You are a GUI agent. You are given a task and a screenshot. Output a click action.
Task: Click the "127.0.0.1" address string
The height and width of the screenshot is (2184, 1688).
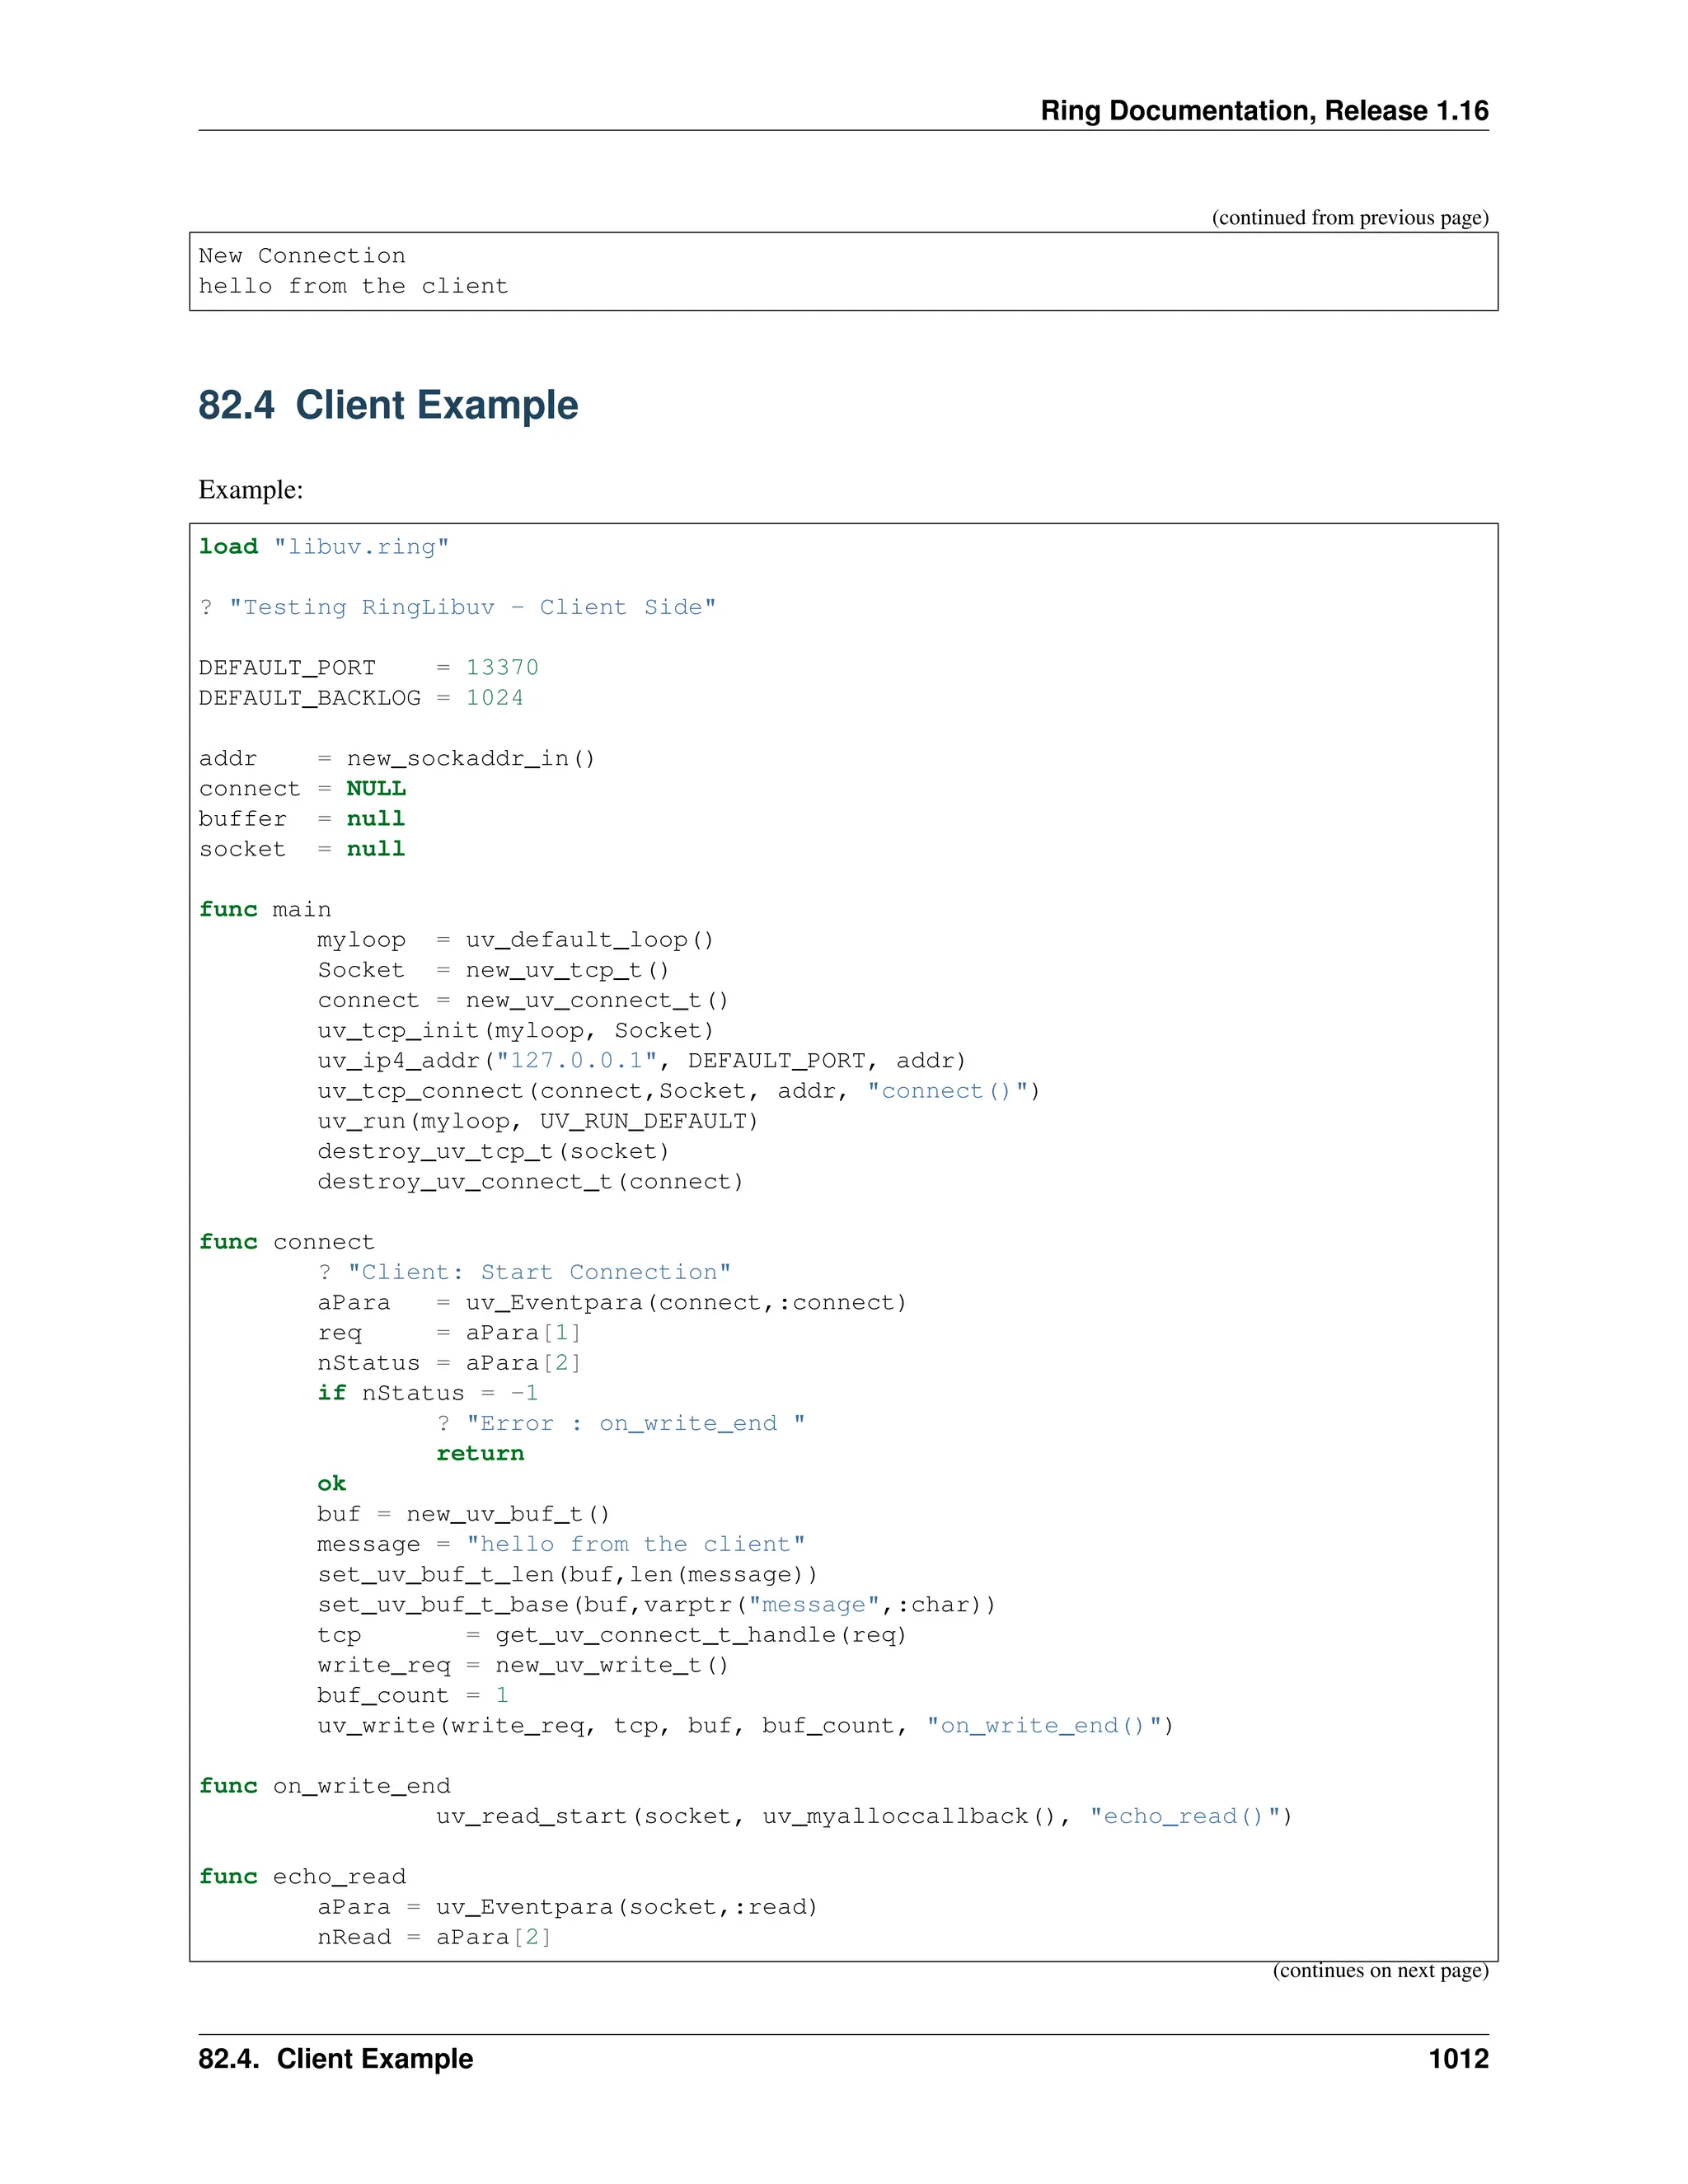576,1061
